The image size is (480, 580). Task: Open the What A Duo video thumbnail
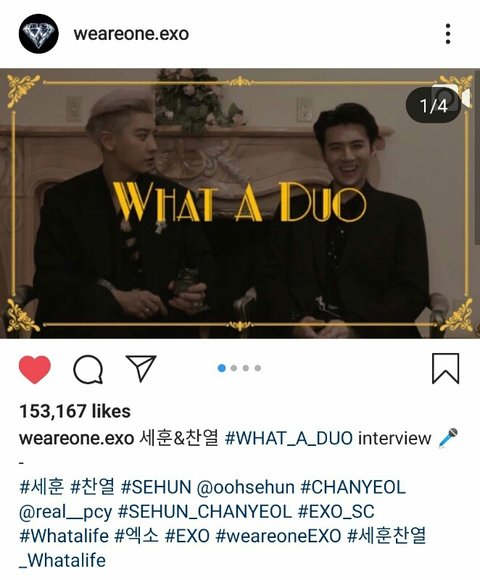[x=240, y=203]
